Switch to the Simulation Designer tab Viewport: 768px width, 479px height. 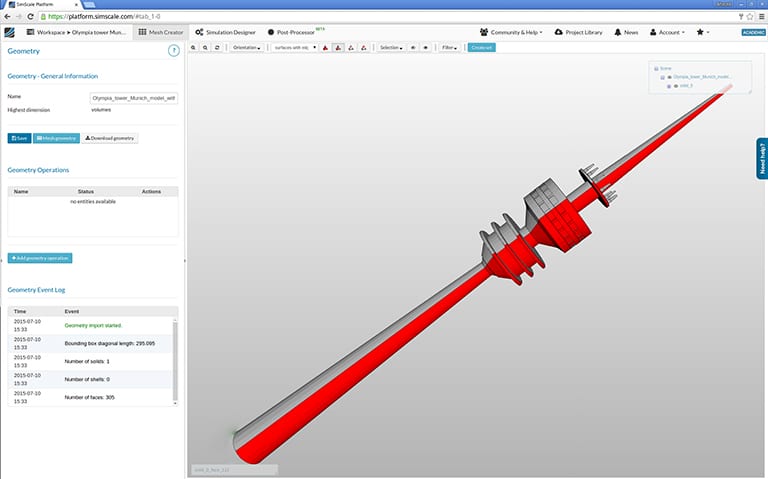[x=225, y=32]
